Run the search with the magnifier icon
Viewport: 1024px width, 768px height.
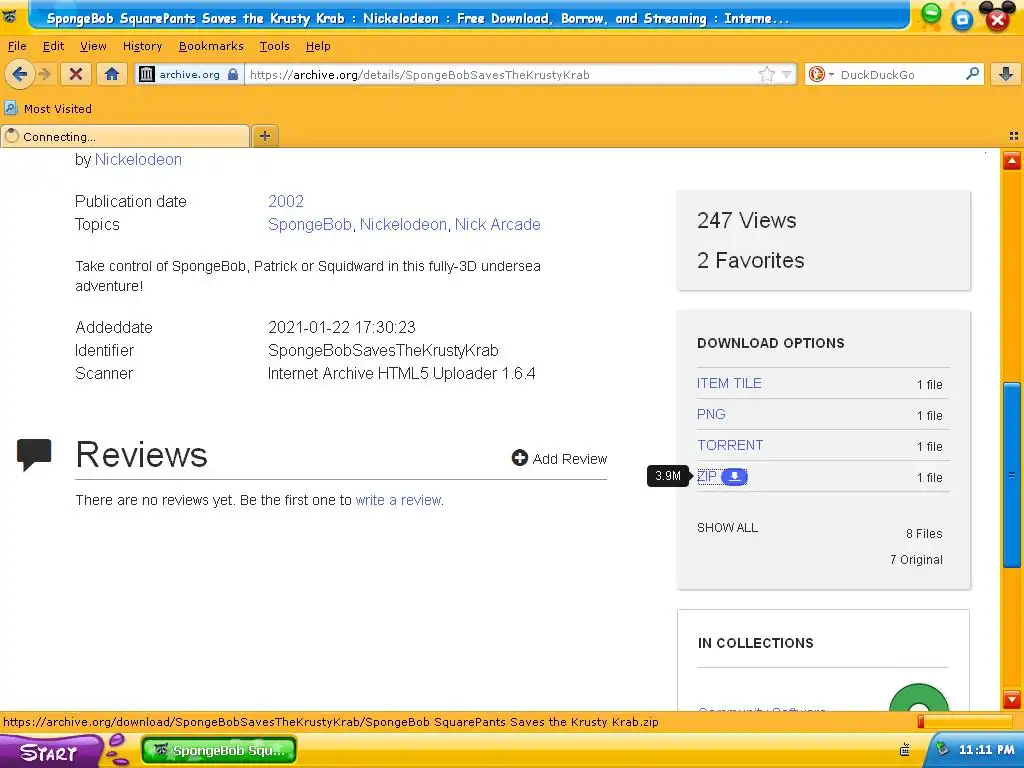coord(972,74)
